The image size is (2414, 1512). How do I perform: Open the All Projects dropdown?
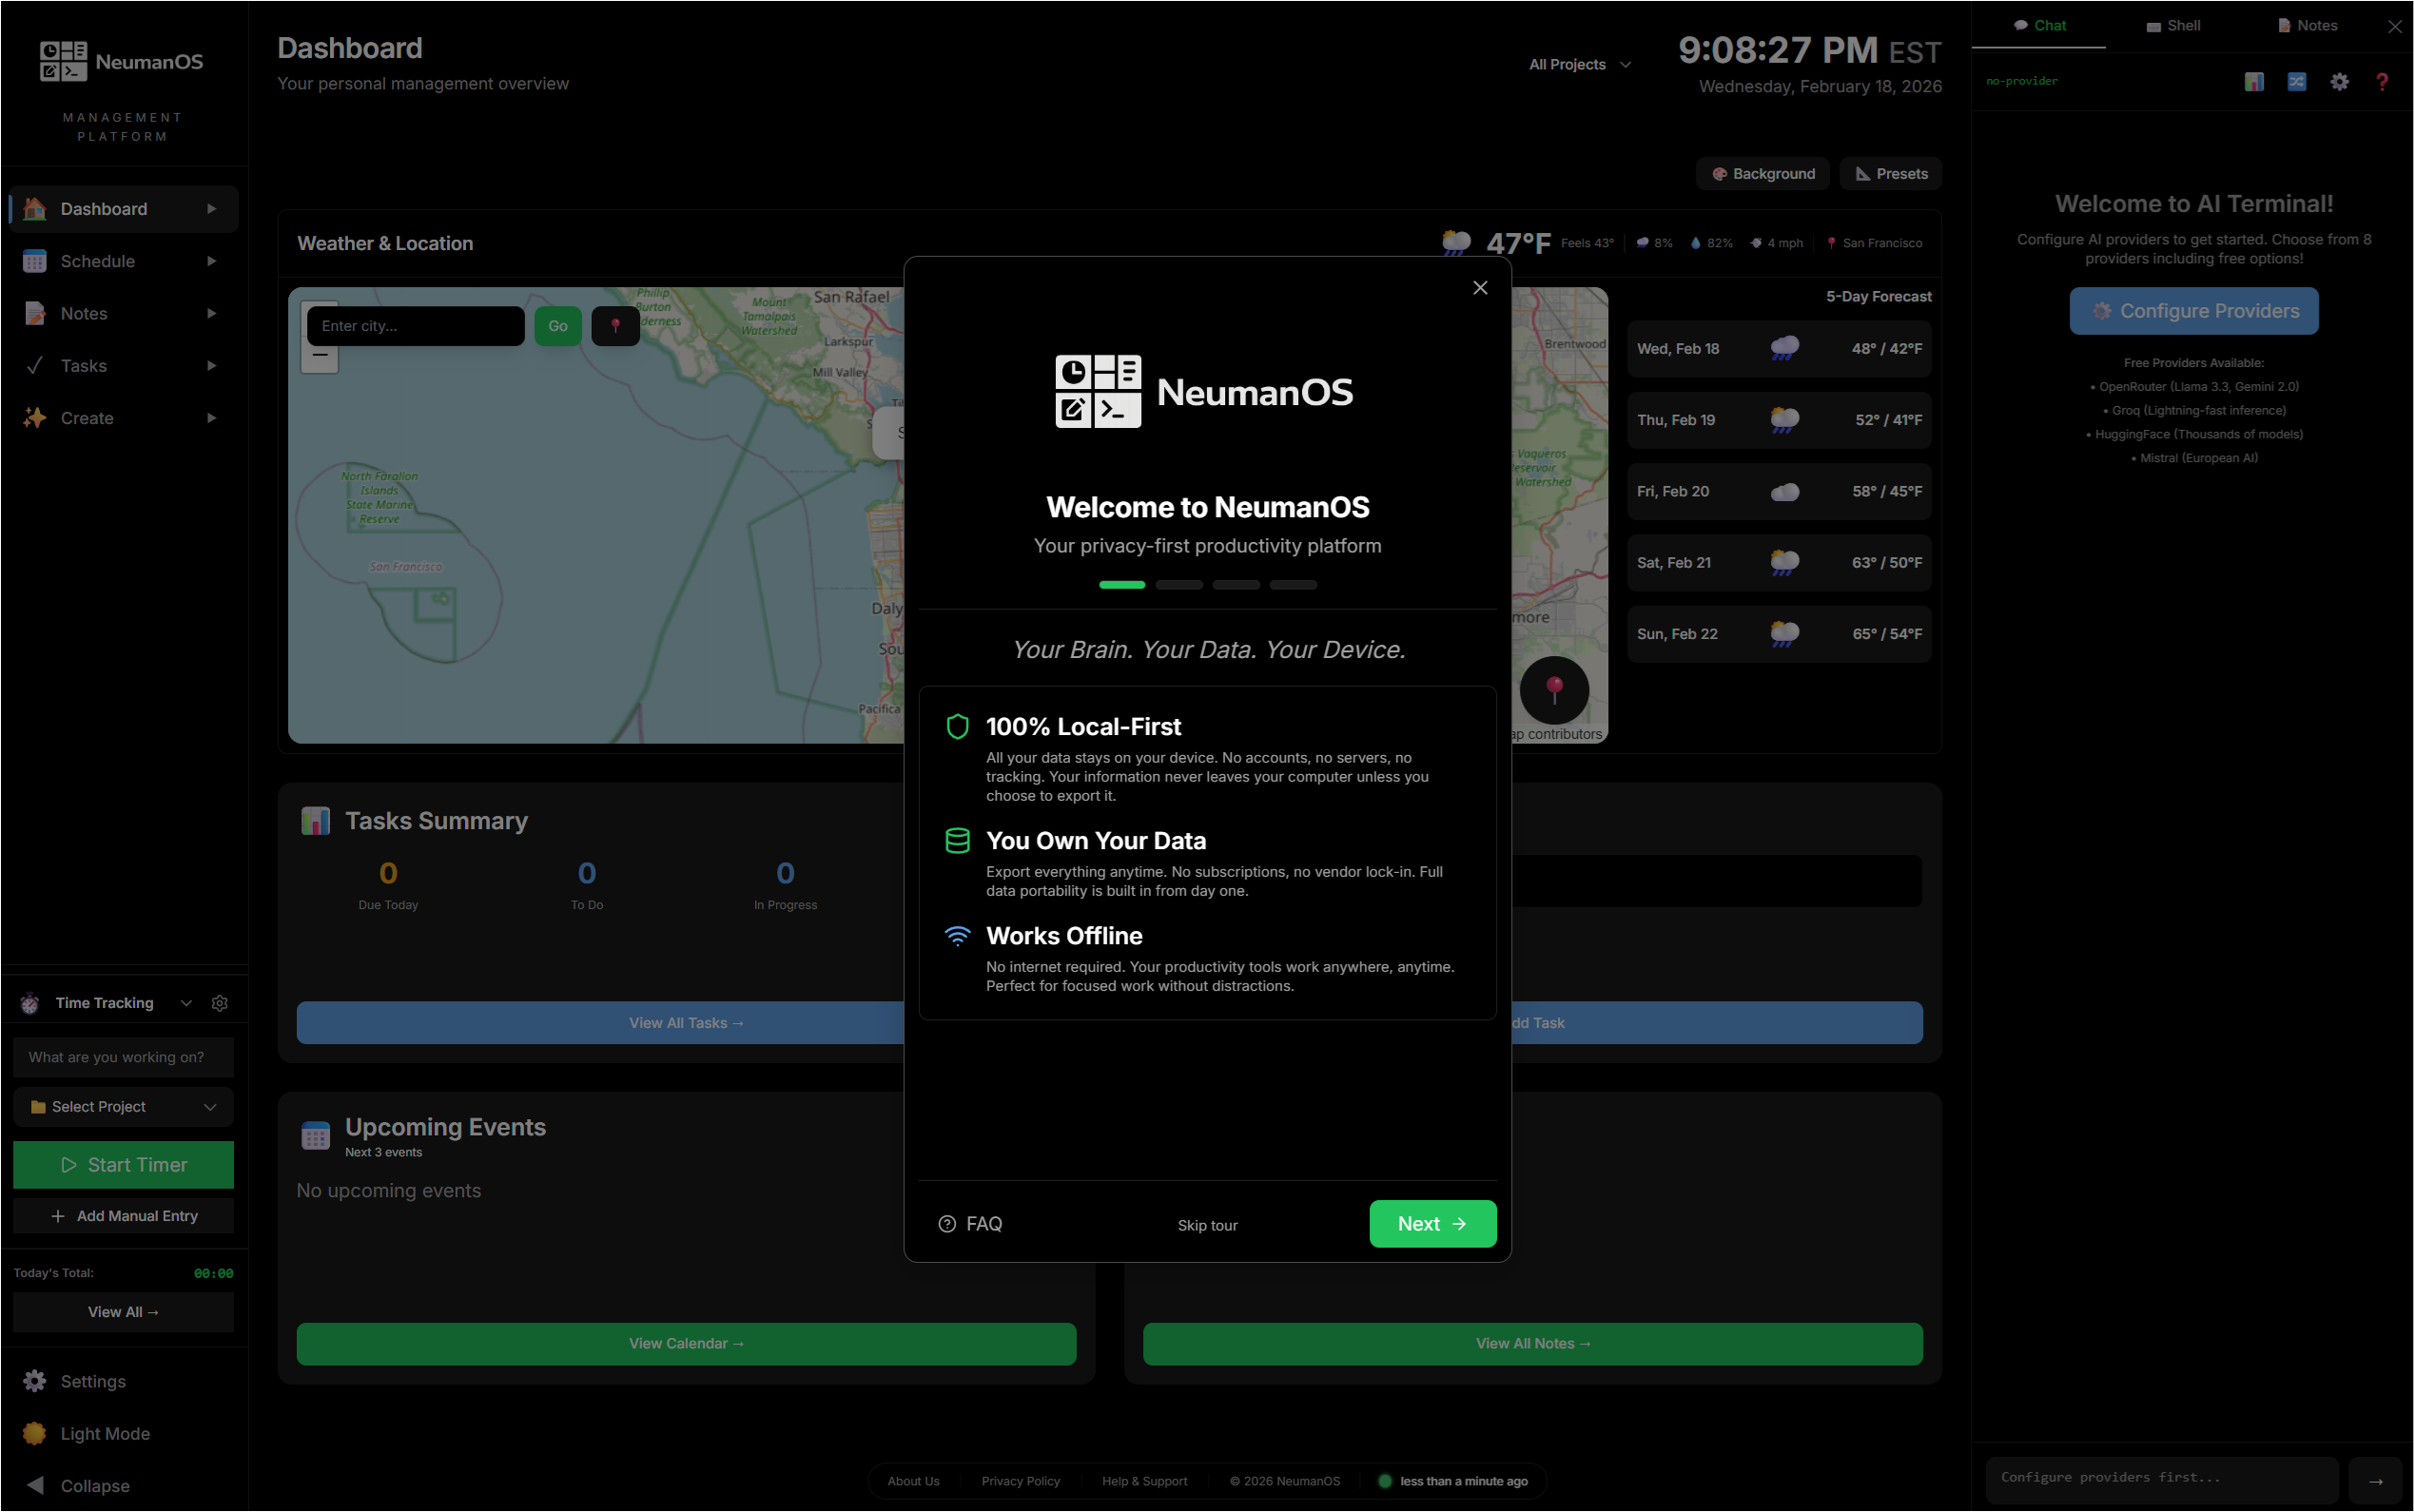[x=1579, y=65]
